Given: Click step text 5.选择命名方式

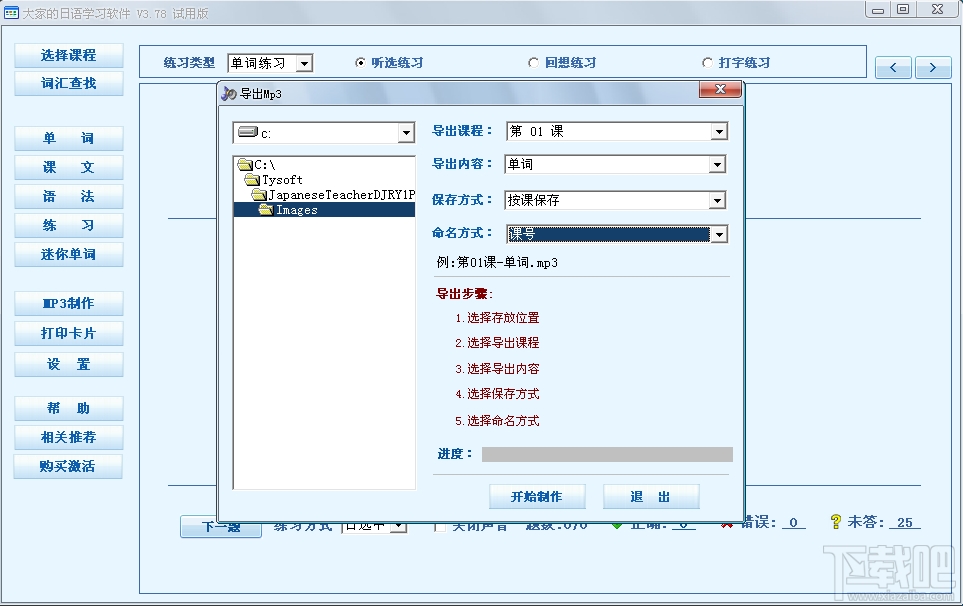Looking at the screenshot, I should [497, 421].
